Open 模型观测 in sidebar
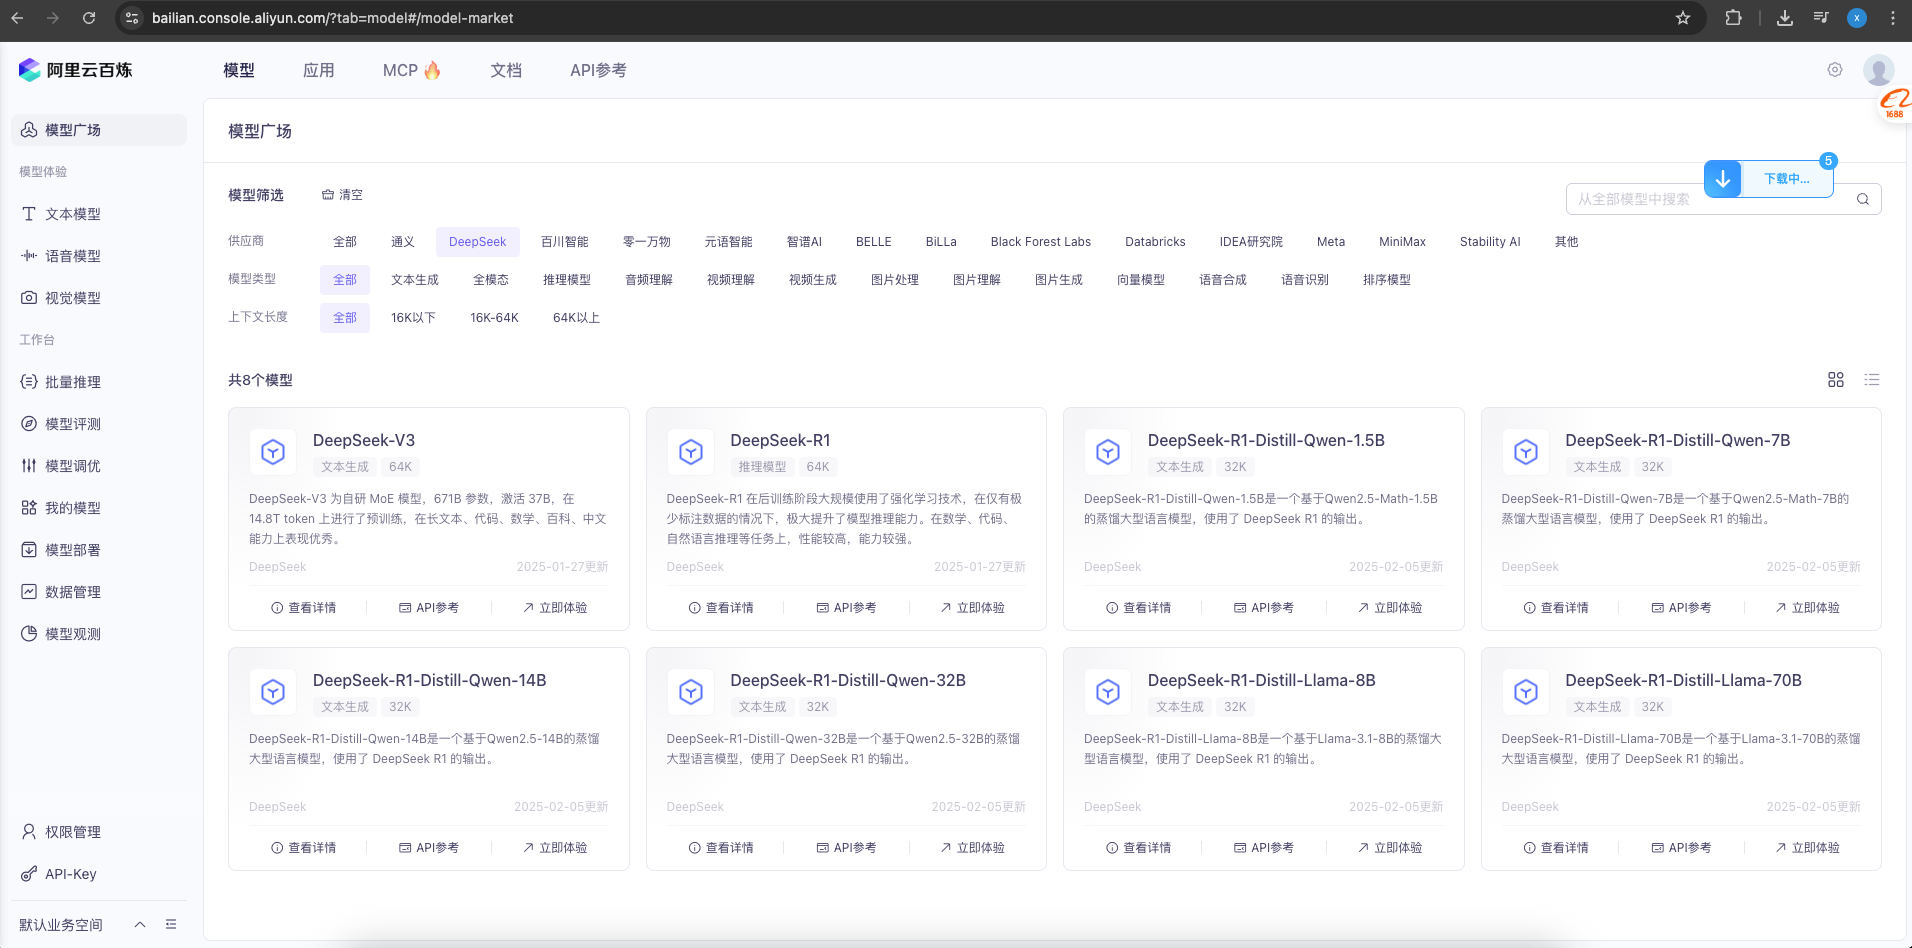 click(99, 634)
